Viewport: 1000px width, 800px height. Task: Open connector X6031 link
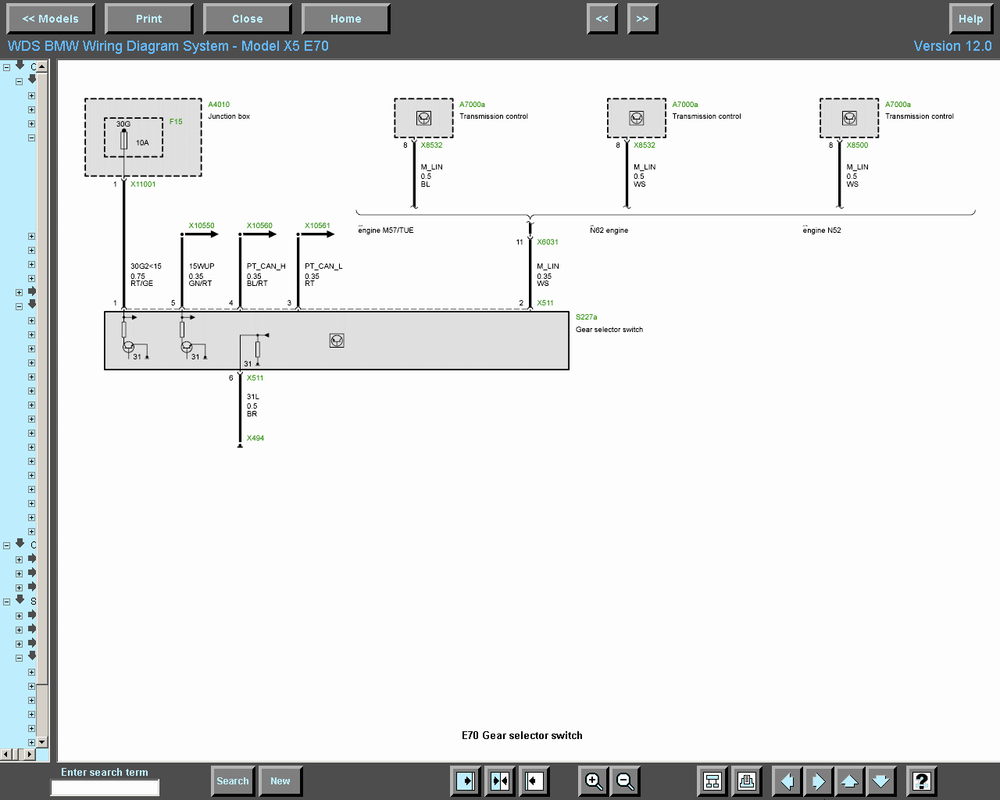pyautogui.click(x=547, y=242)
